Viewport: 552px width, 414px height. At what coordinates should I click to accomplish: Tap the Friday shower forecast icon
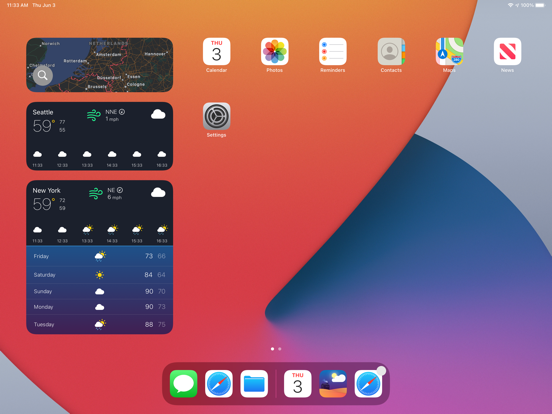click(x=100, y=256)
